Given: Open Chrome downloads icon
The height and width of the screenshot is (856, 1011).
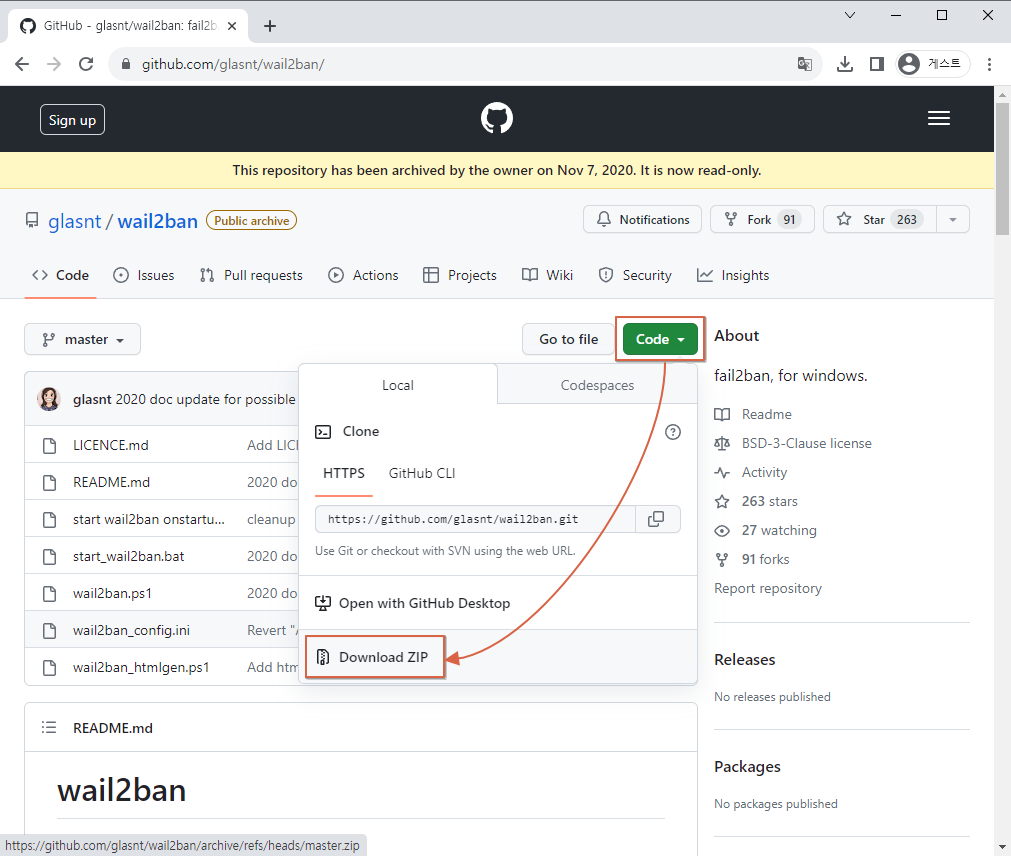Looking at the screenshot, I should (x=844, y=64).
